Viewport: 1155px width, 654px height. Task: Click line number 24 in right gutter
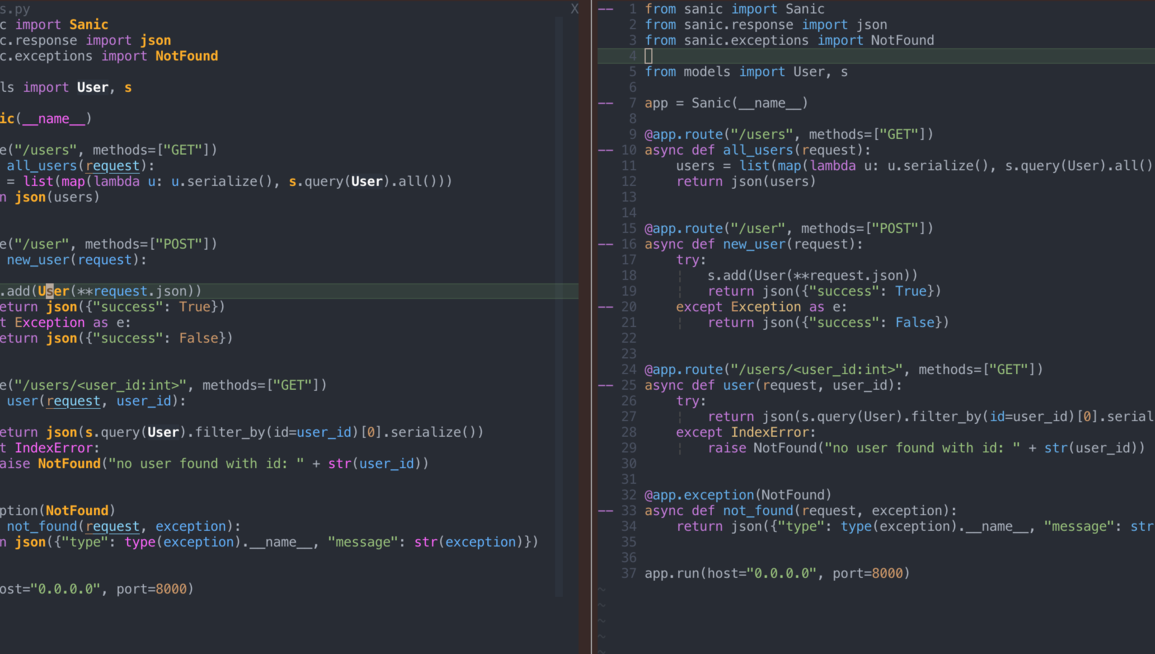coord(628,370)
